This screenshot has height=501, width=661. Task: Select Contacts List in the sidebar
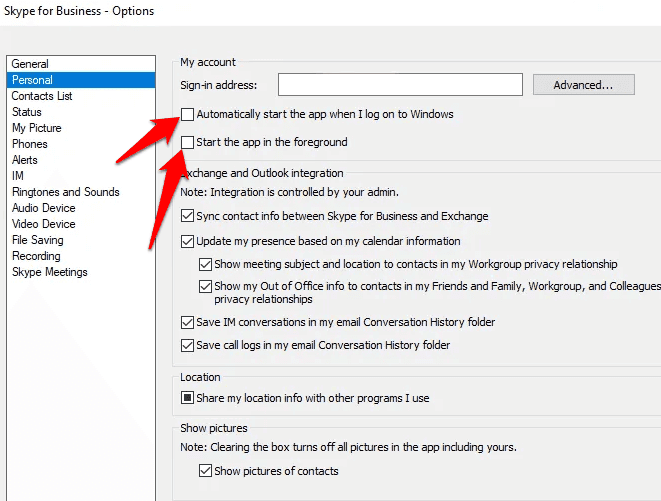pos(42,96)
